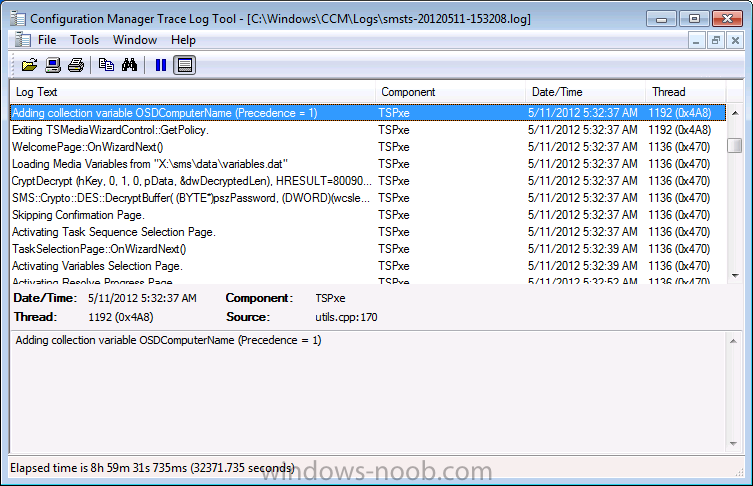The image size is (753, 486).
Task: Click the Source value utils.cpp:170
Action: [346, 317]
